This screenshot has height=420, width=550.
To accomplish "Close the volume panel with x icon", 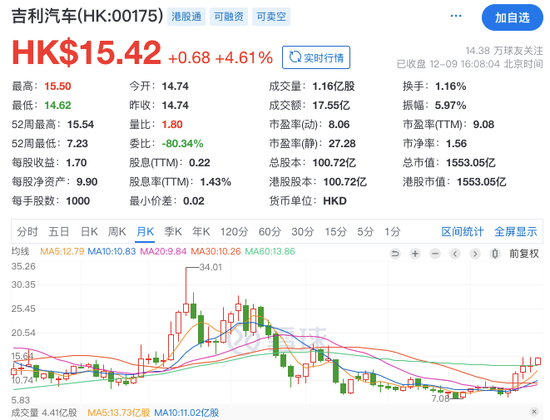I will (534, 412).
